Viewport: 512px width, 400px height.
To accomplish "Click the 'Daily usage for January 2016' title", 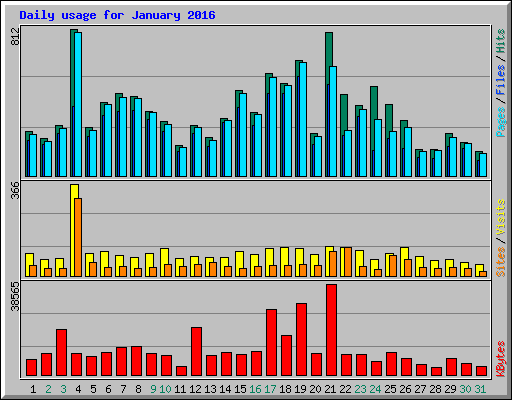I will [x=117, y=15].
